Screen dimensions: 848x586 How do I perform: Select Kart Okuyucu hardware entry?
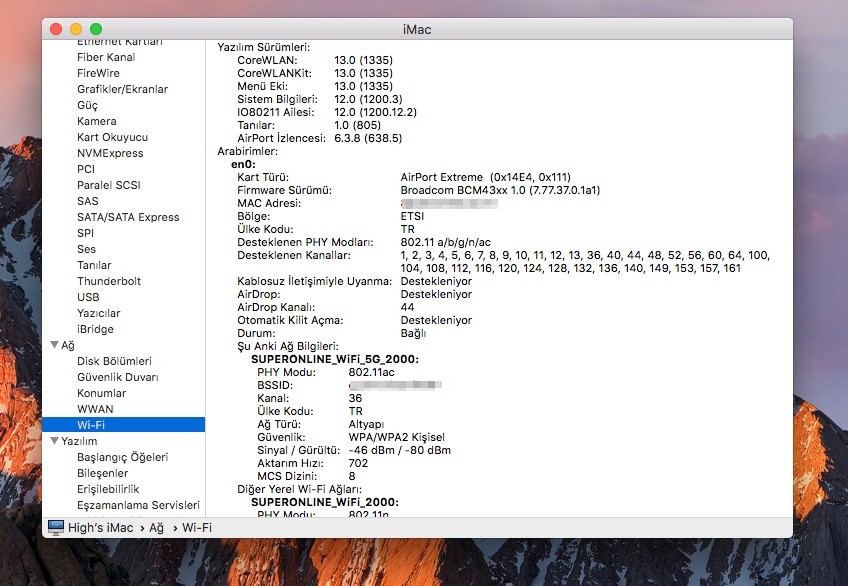pos(112,137)
